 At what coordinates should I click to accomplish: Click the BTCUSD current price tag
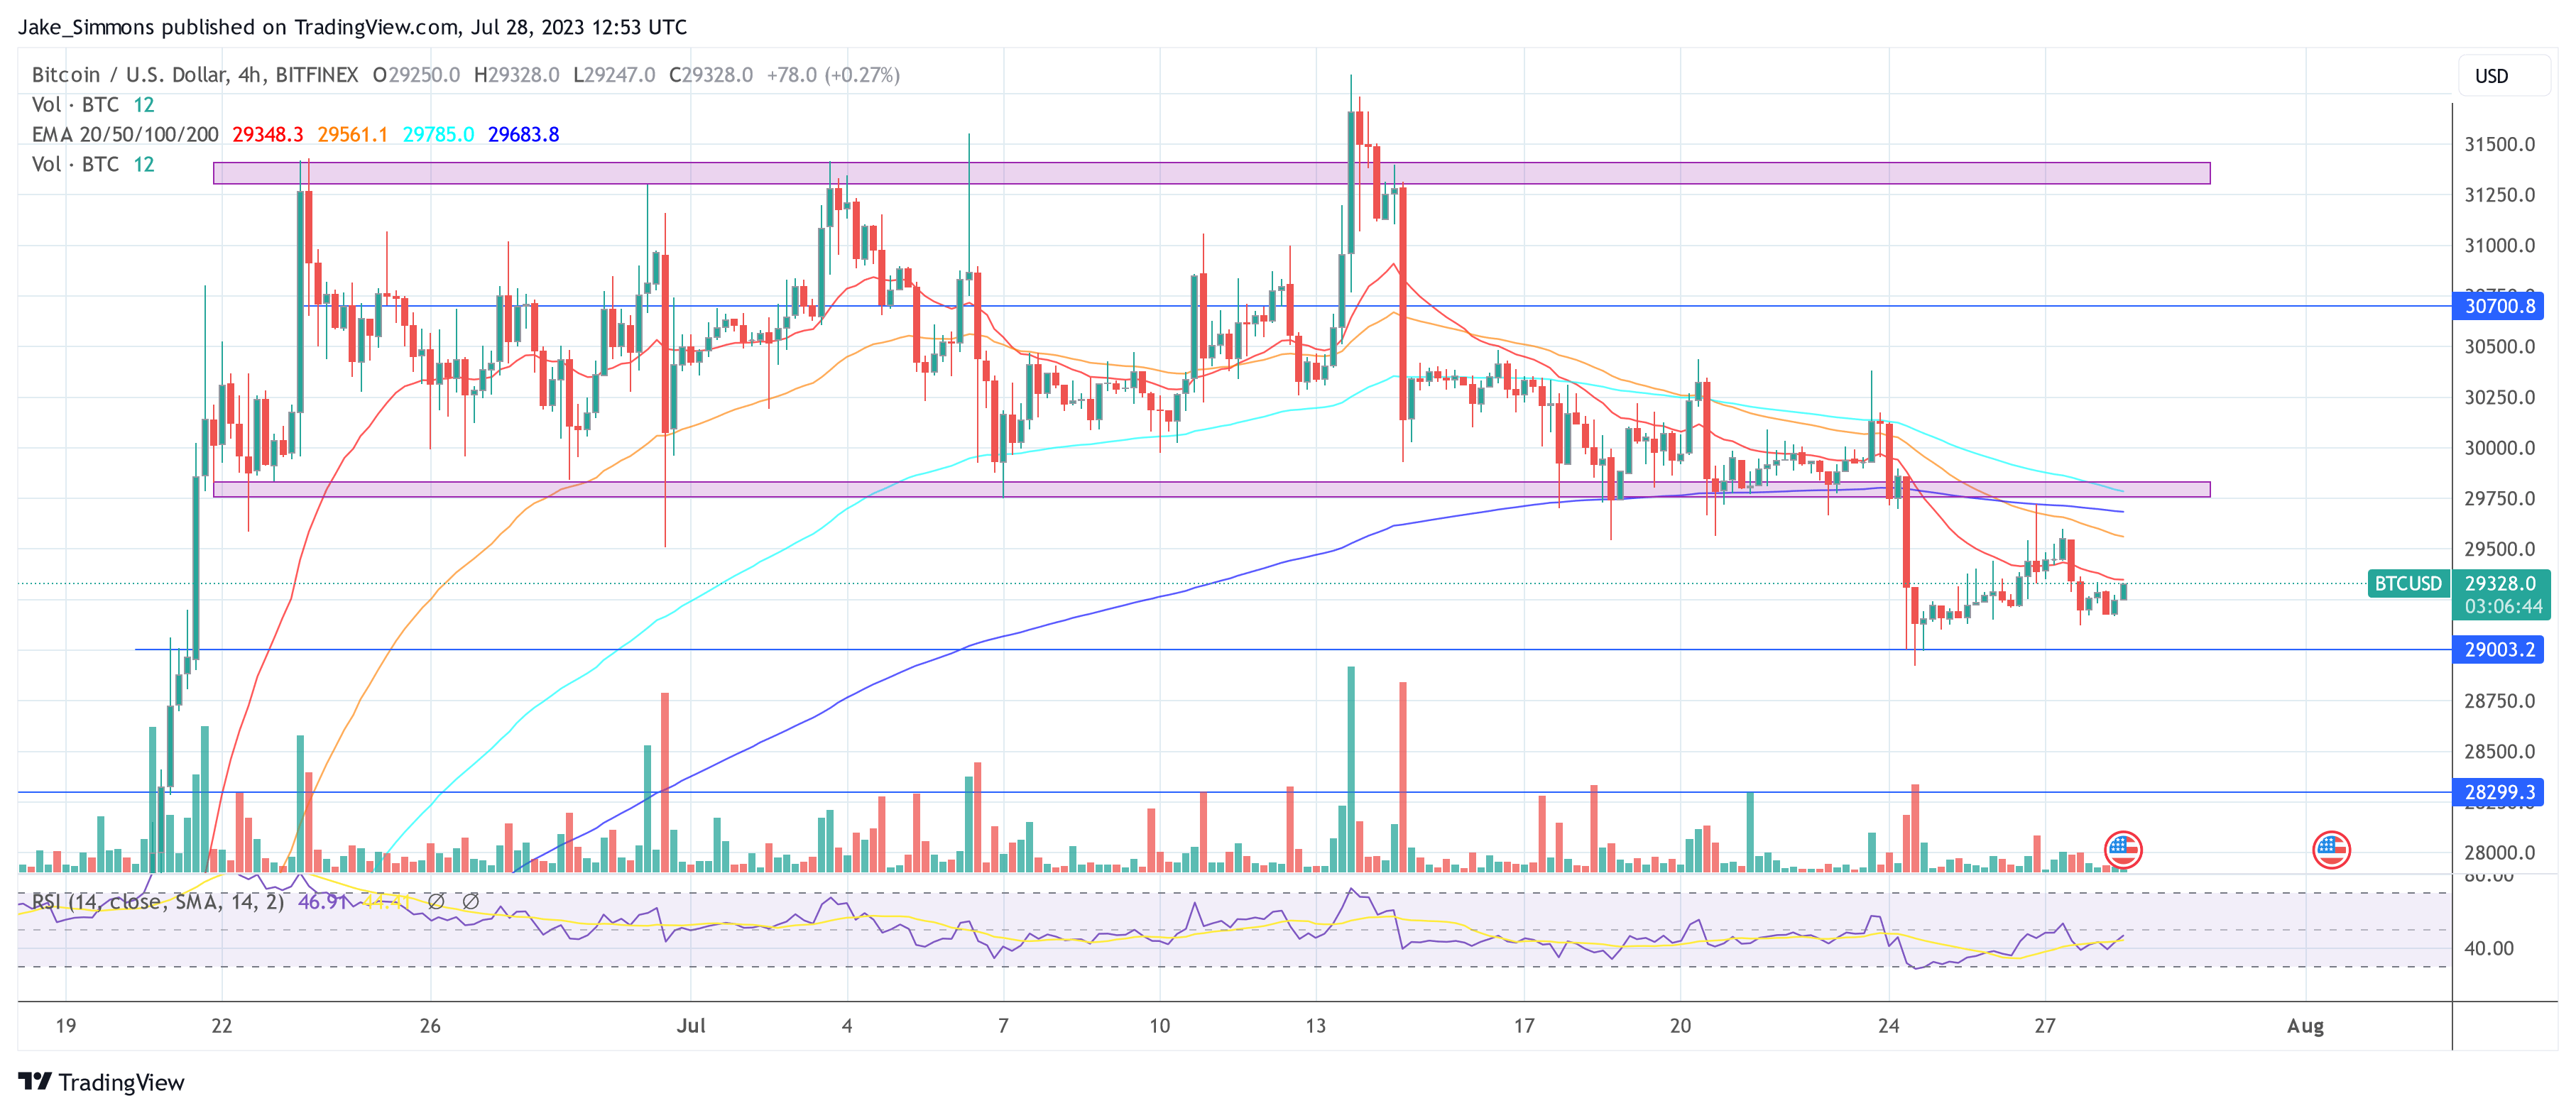tap(2408, 583)
